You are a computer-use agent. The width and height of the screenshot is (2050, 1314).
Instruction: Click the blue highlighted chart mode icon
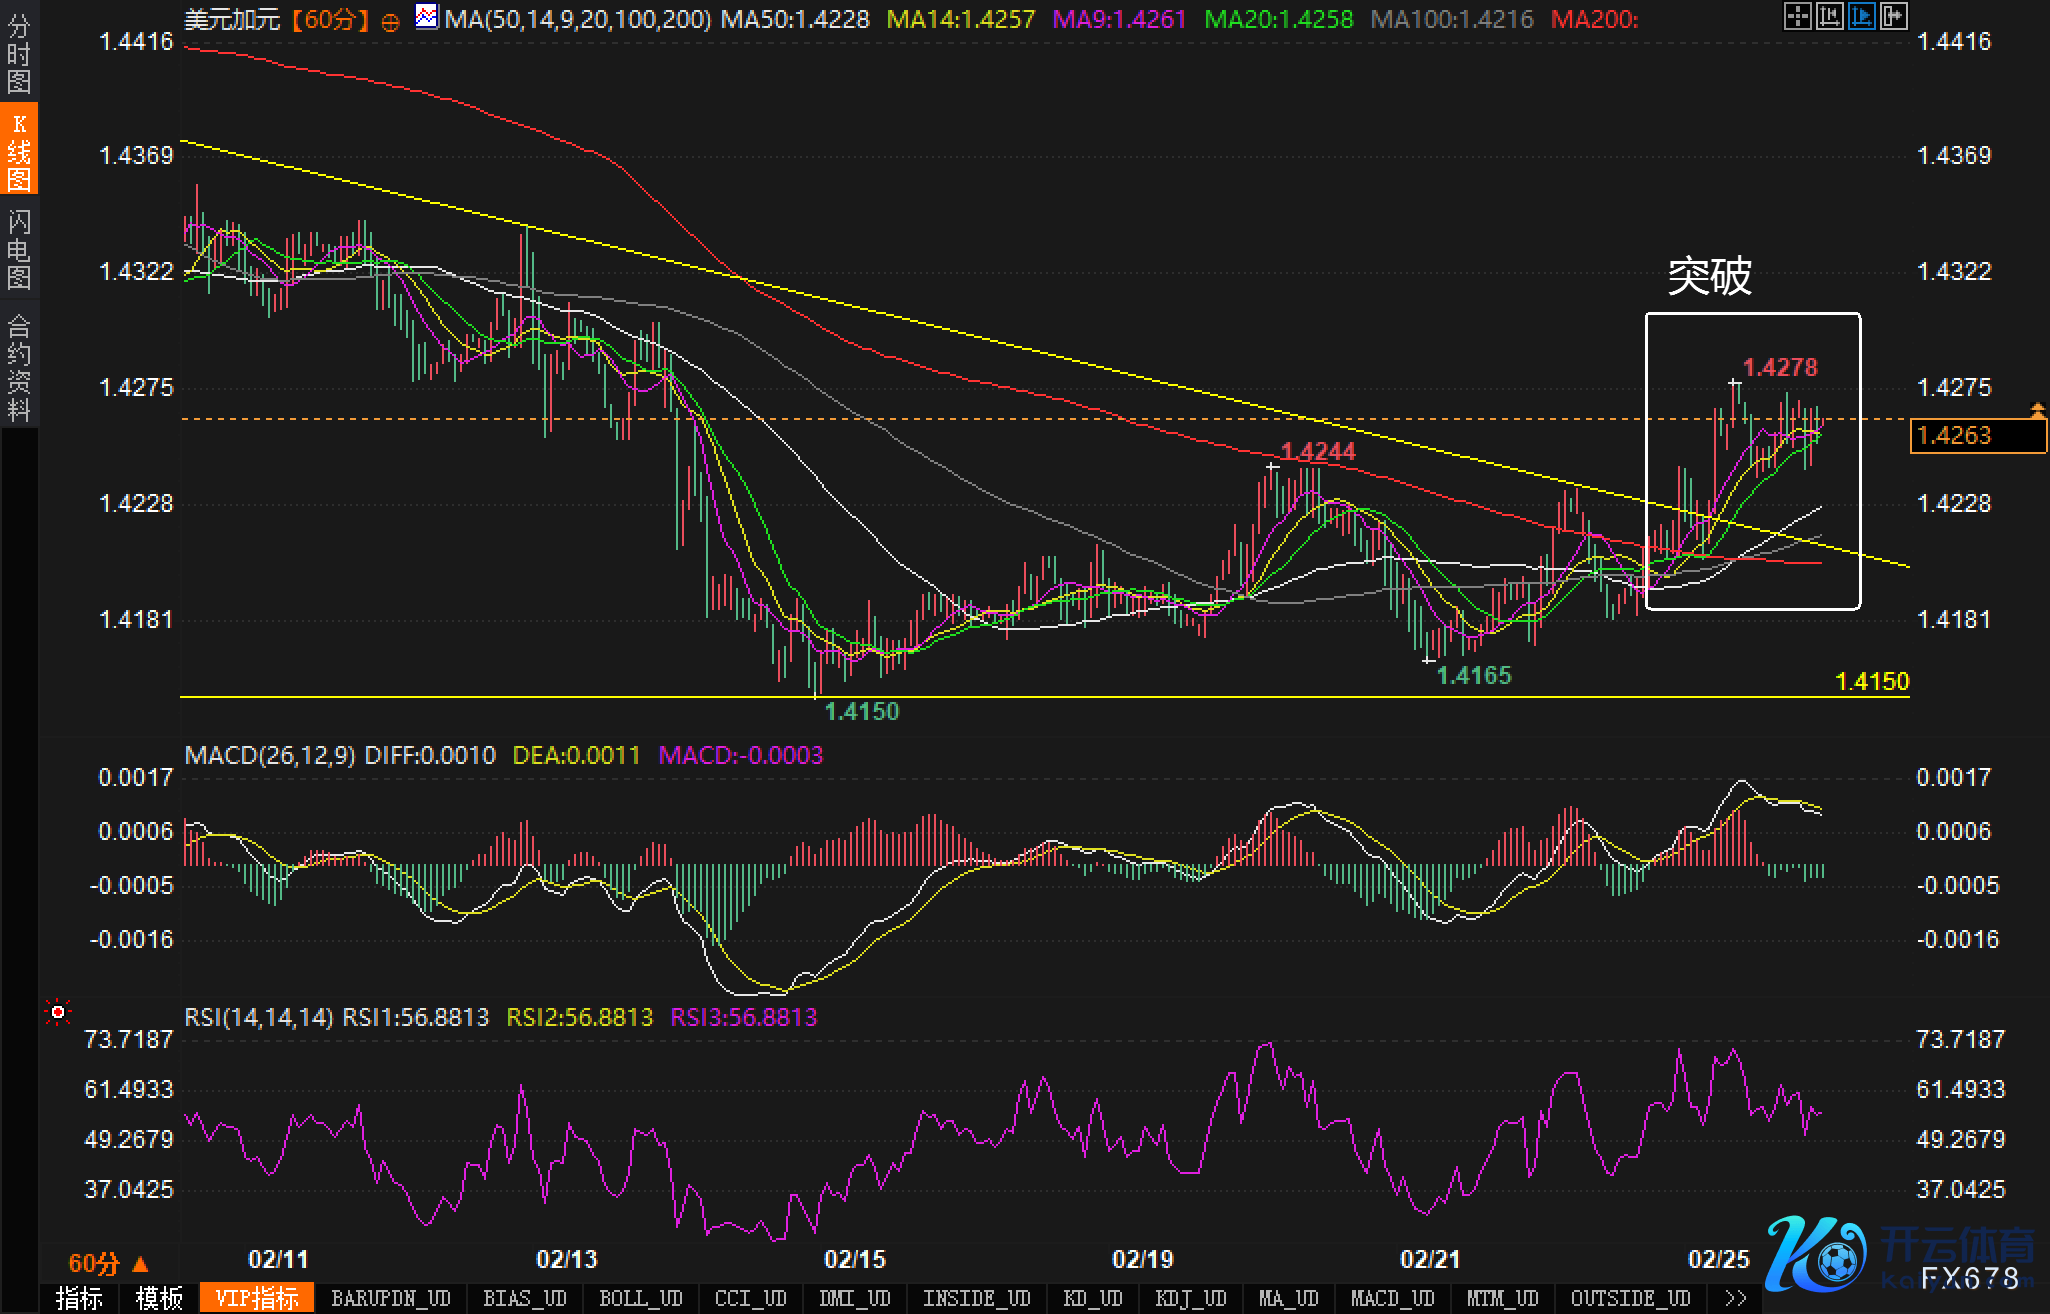[1861, 16]
